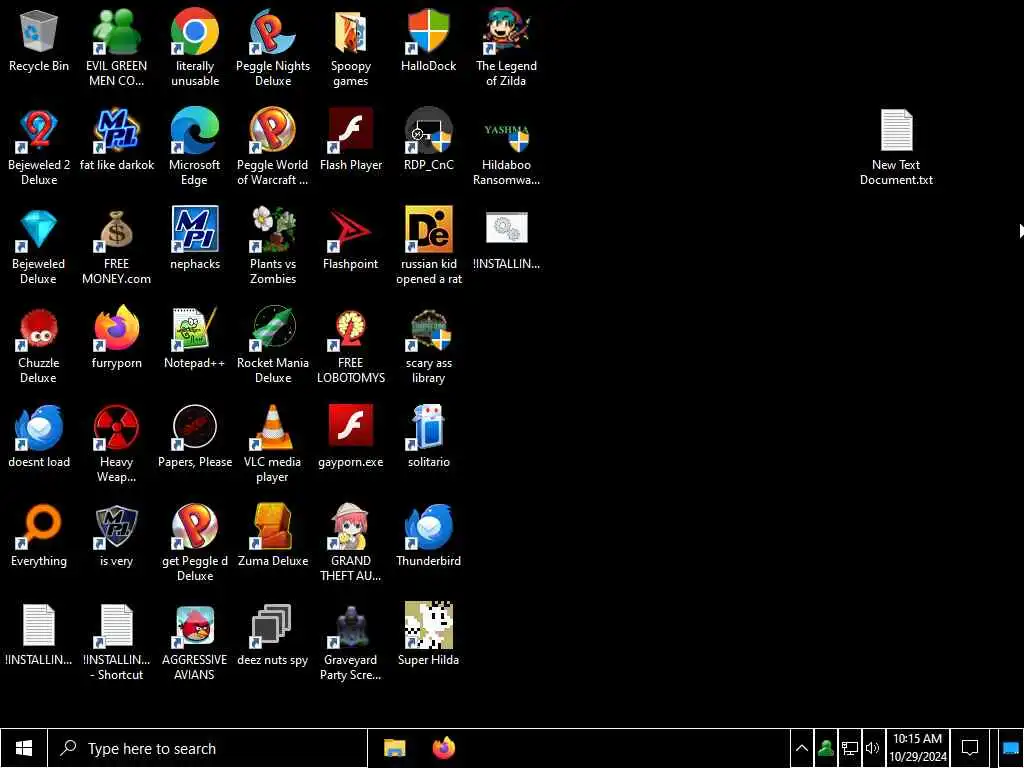Viewport: 1024px width, 768px height.
Task: Click Peggle World of Warcraft shortcut
Action: (x=273, y=147)
